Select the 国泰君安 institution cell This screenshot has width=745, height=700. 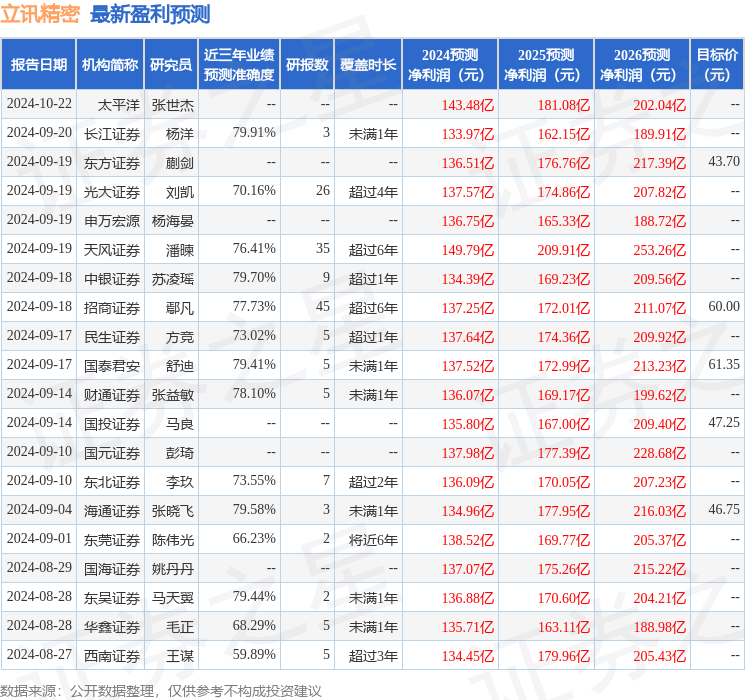click(x=112, y=366)
